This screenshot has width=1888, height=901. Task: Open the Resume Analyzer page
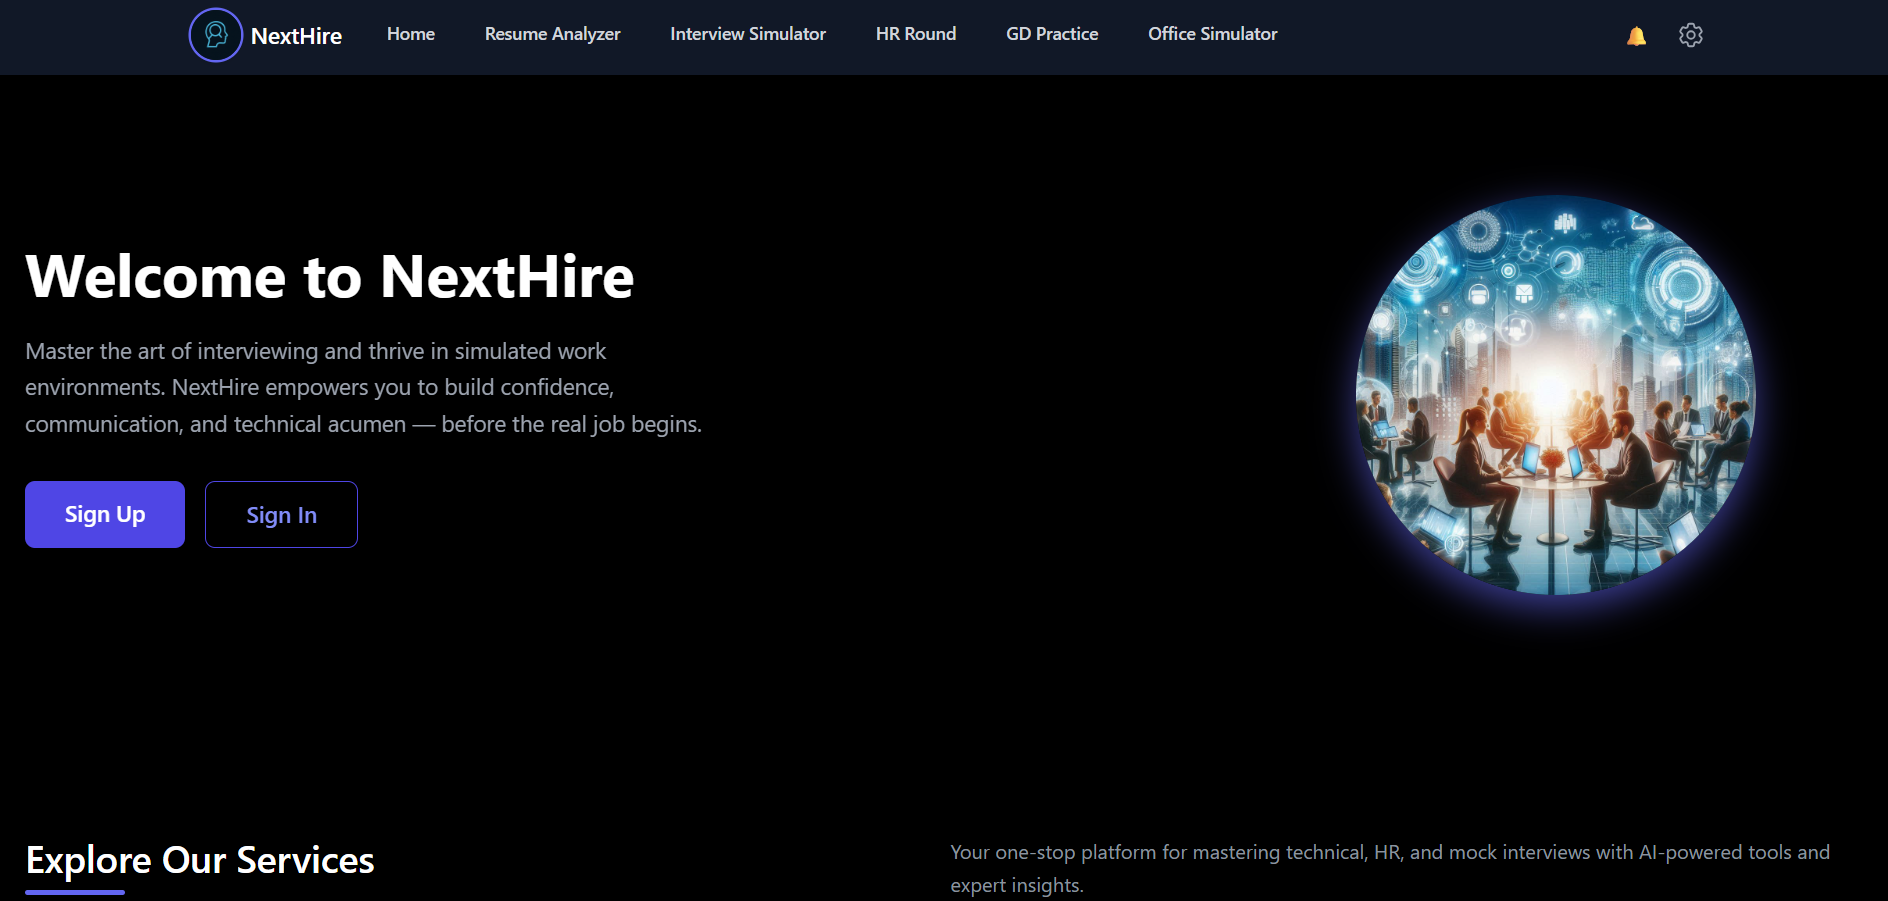click(552, 34)
